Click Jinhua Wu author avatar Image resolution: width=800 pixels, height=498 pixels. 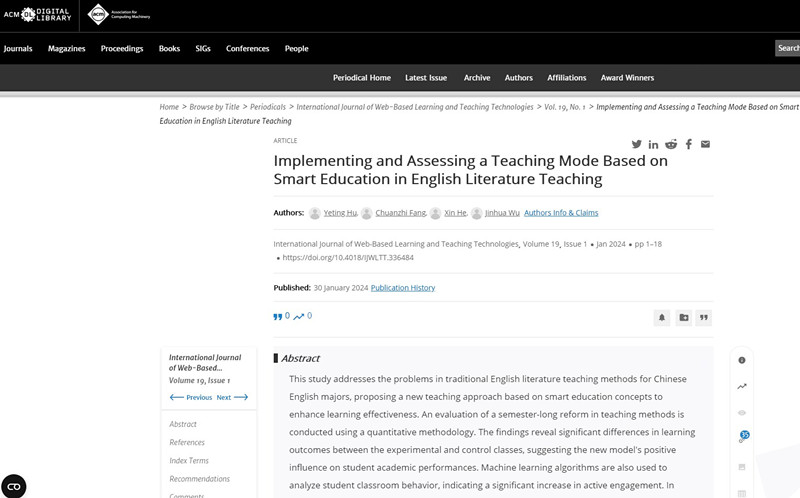[477, 213]
